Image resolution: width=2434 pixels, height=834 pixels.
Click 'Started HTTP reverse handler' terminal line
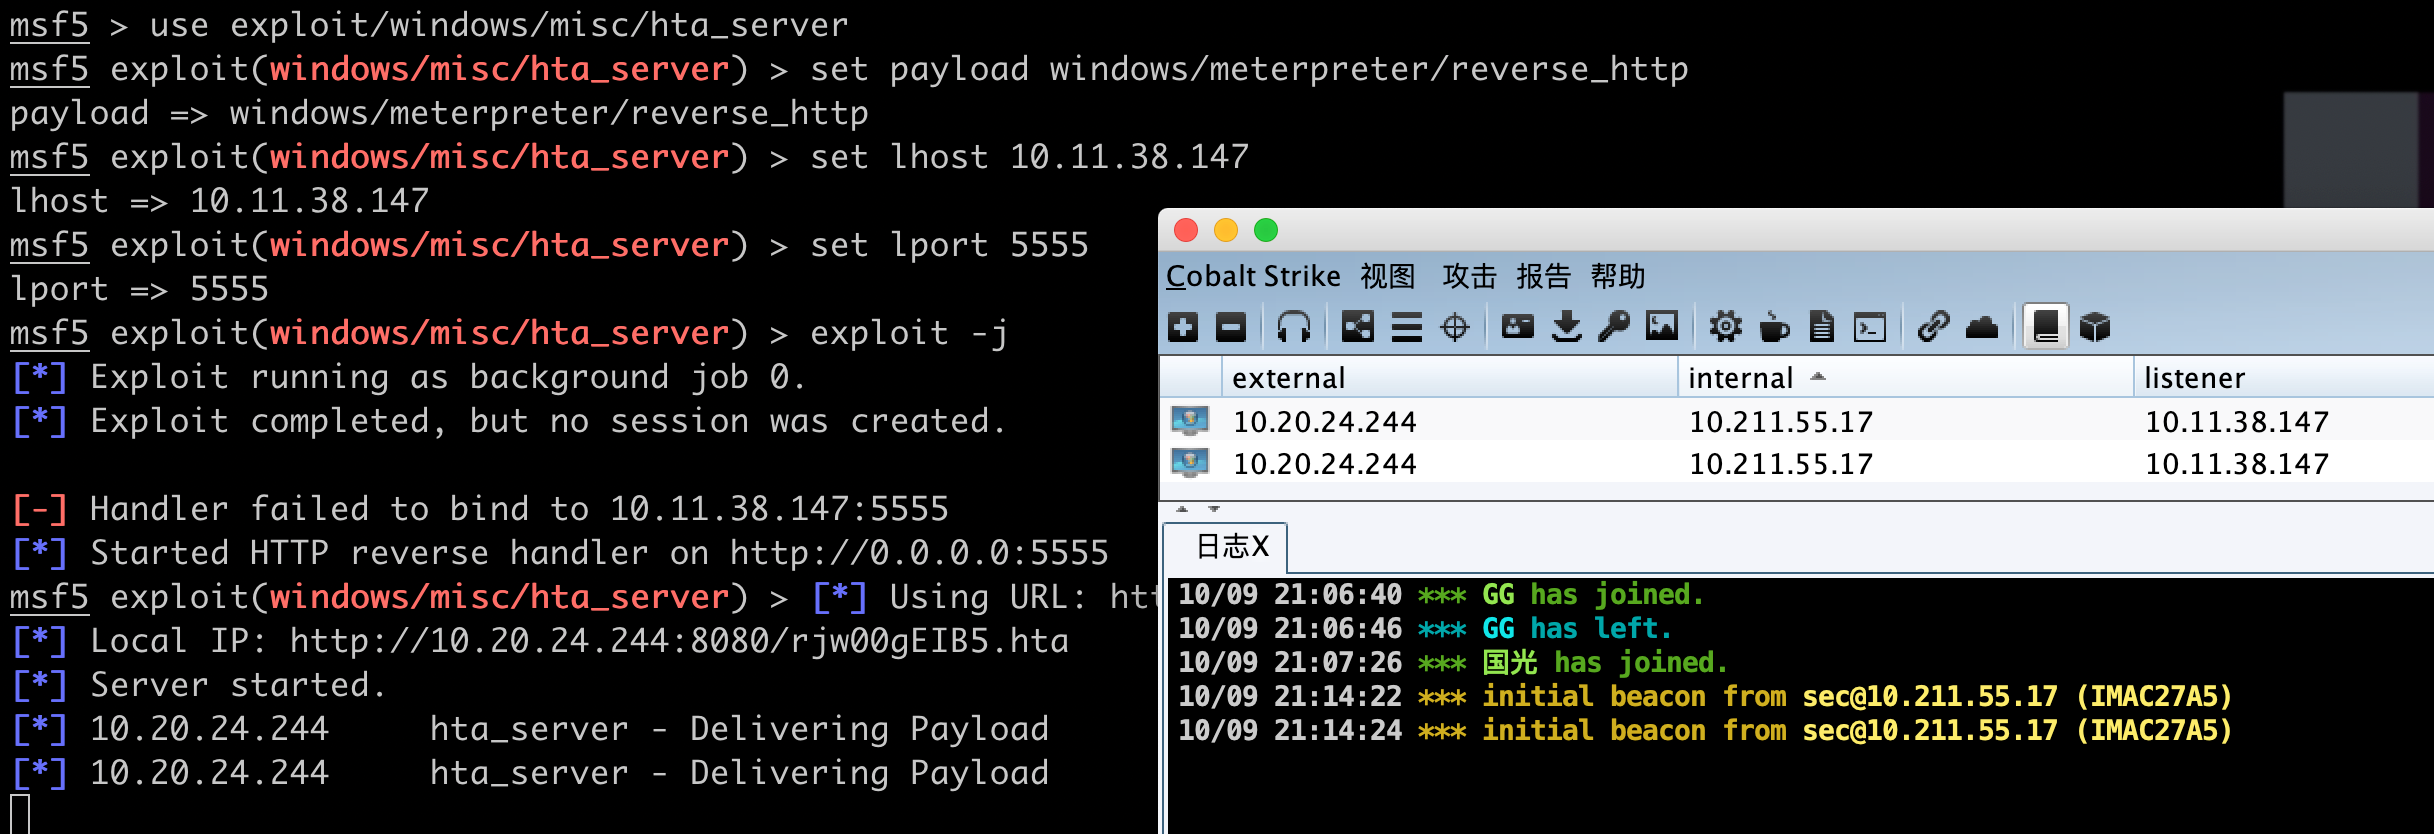[x=560, y=552]
